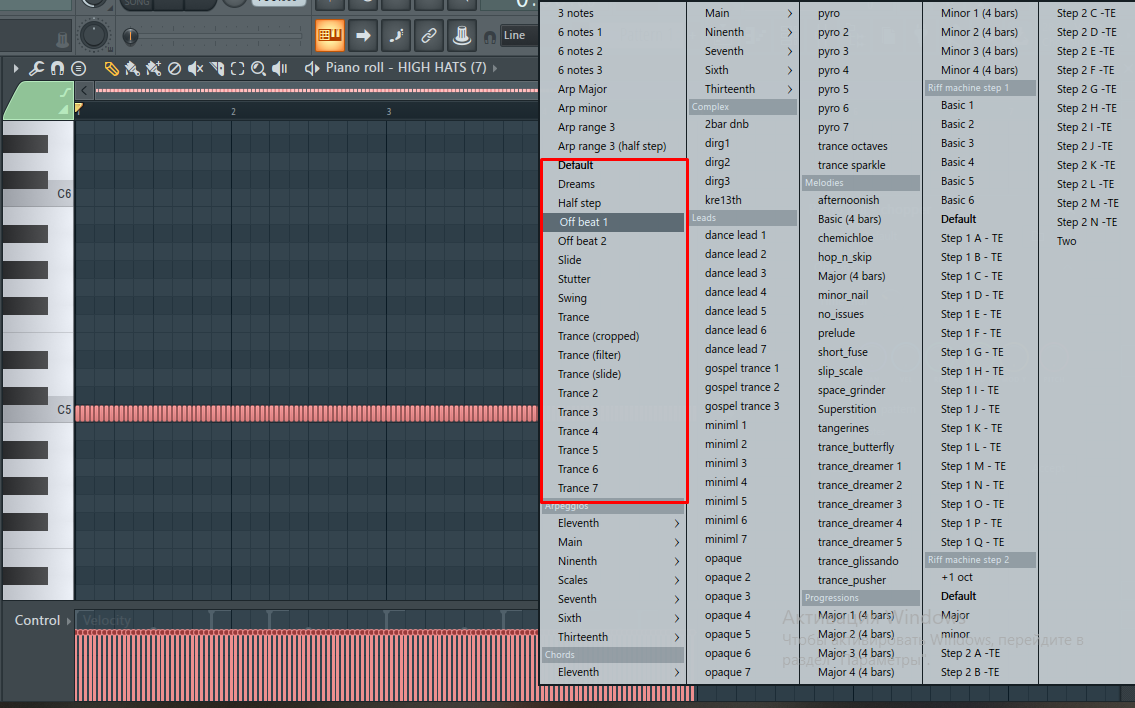
Task: Click the C5 piano key label
Action: click(64, 410)
